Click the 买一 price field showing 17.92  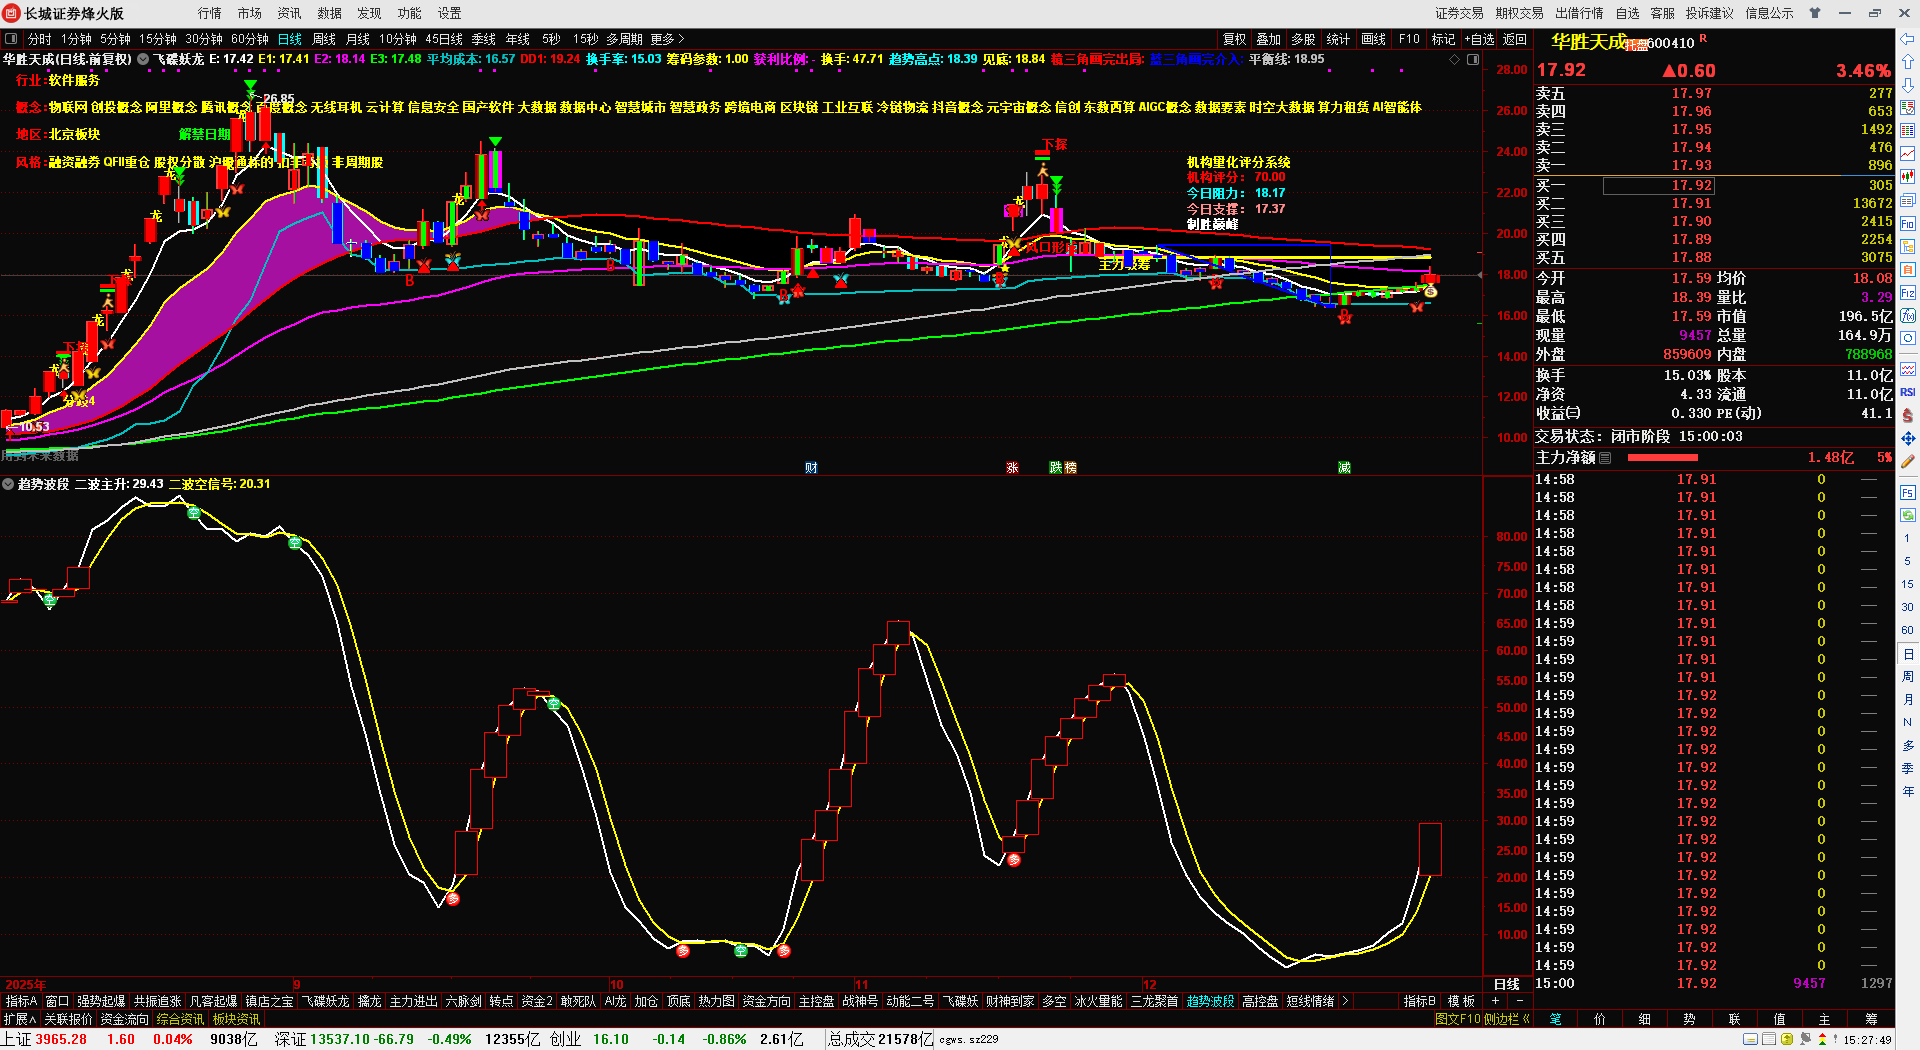tap(1659, 185)
